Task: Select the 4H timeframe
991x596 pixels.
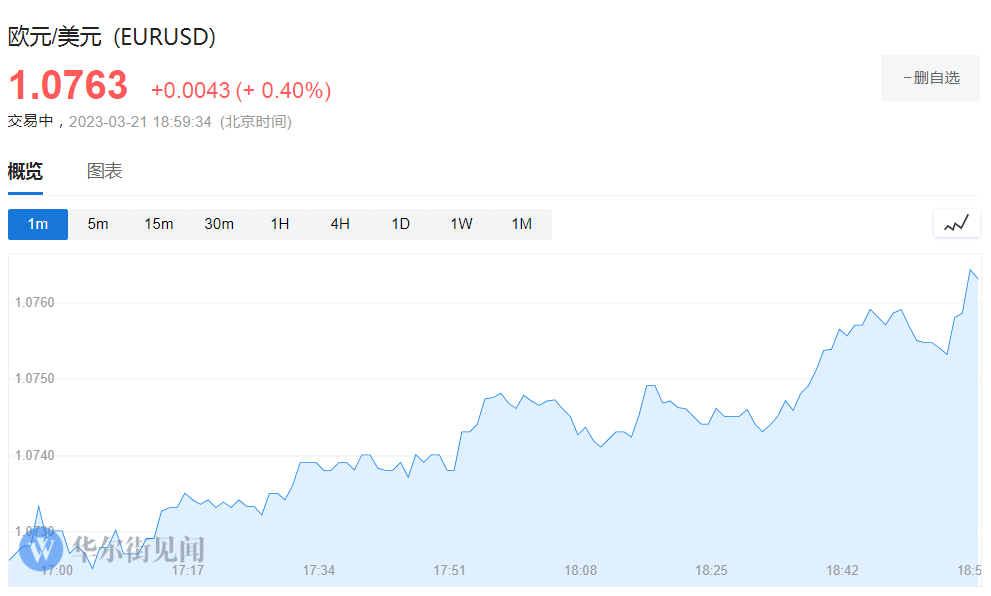Action: [x=340, y=224]
